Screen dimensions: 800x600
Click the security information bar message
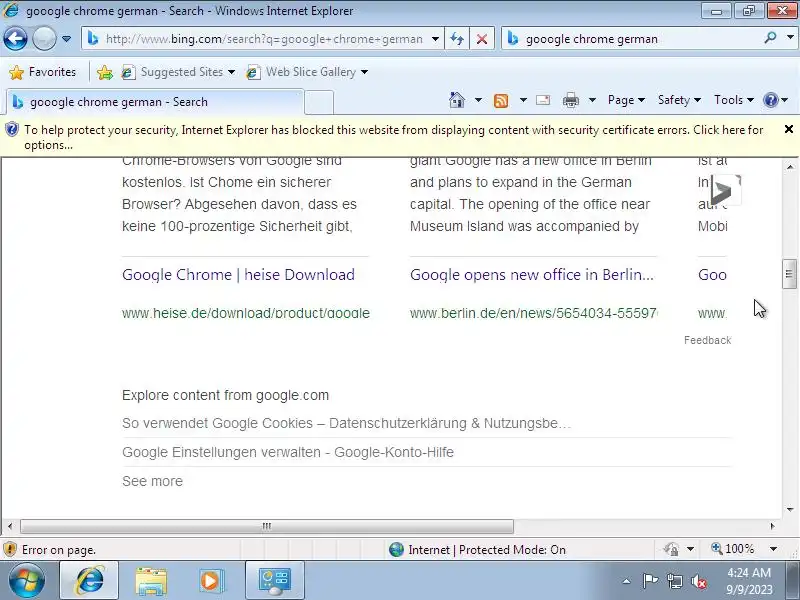coord(393,137)
